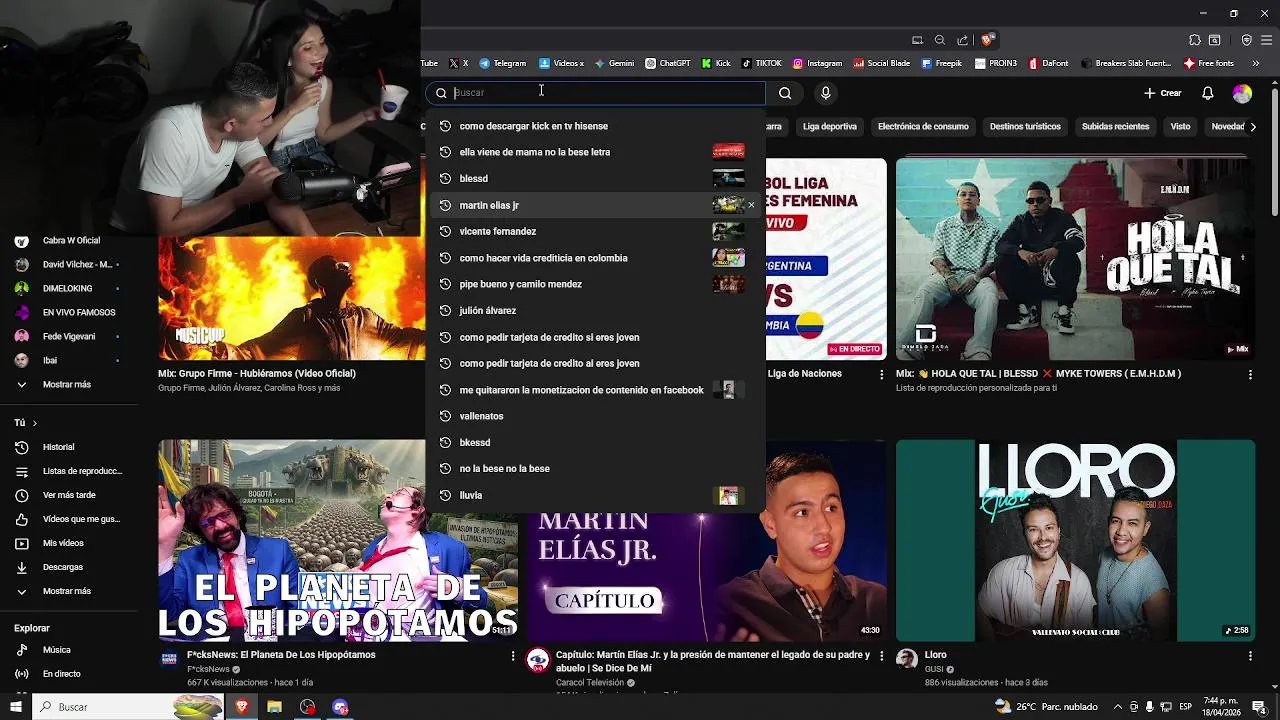This screenshot has width=1280, height=720.
Task: Select 'pipe bueno y camilo mendez' suggestion
Action: pos(596,284)
